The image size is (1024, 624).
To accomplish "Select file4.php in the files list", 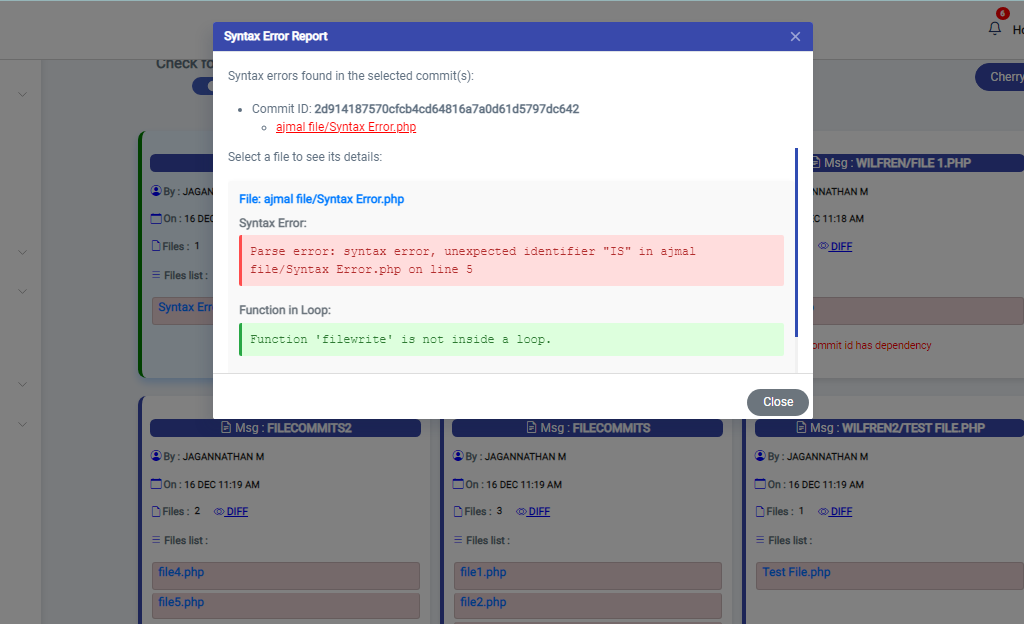I will point(181,573).
